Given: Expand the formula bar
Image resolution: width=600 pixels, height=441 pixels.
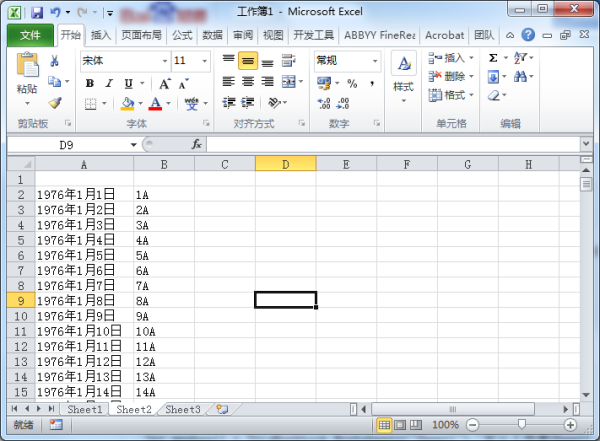Looking at the screenshot, I should coord(586,144).
